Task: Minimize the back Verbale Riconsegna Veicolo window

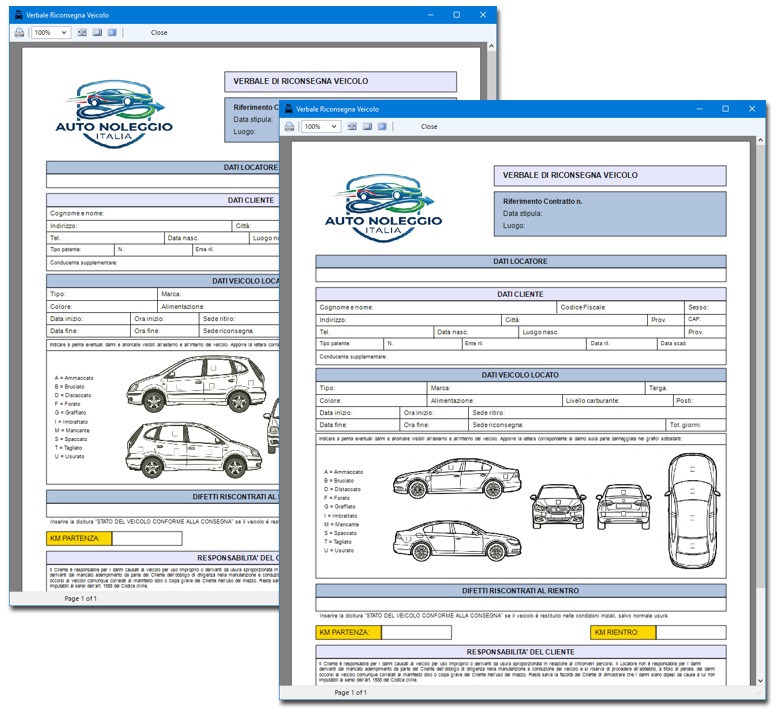Action: tap(430, 15)
